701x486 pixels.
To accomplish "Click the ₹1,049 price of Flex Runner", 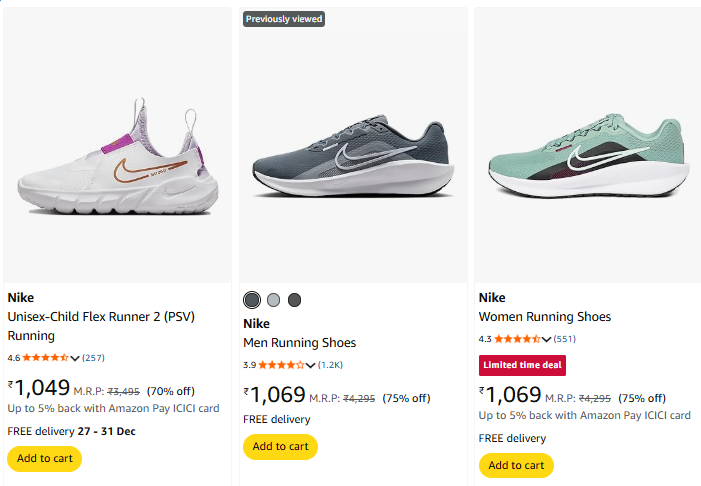I will 40,388.
